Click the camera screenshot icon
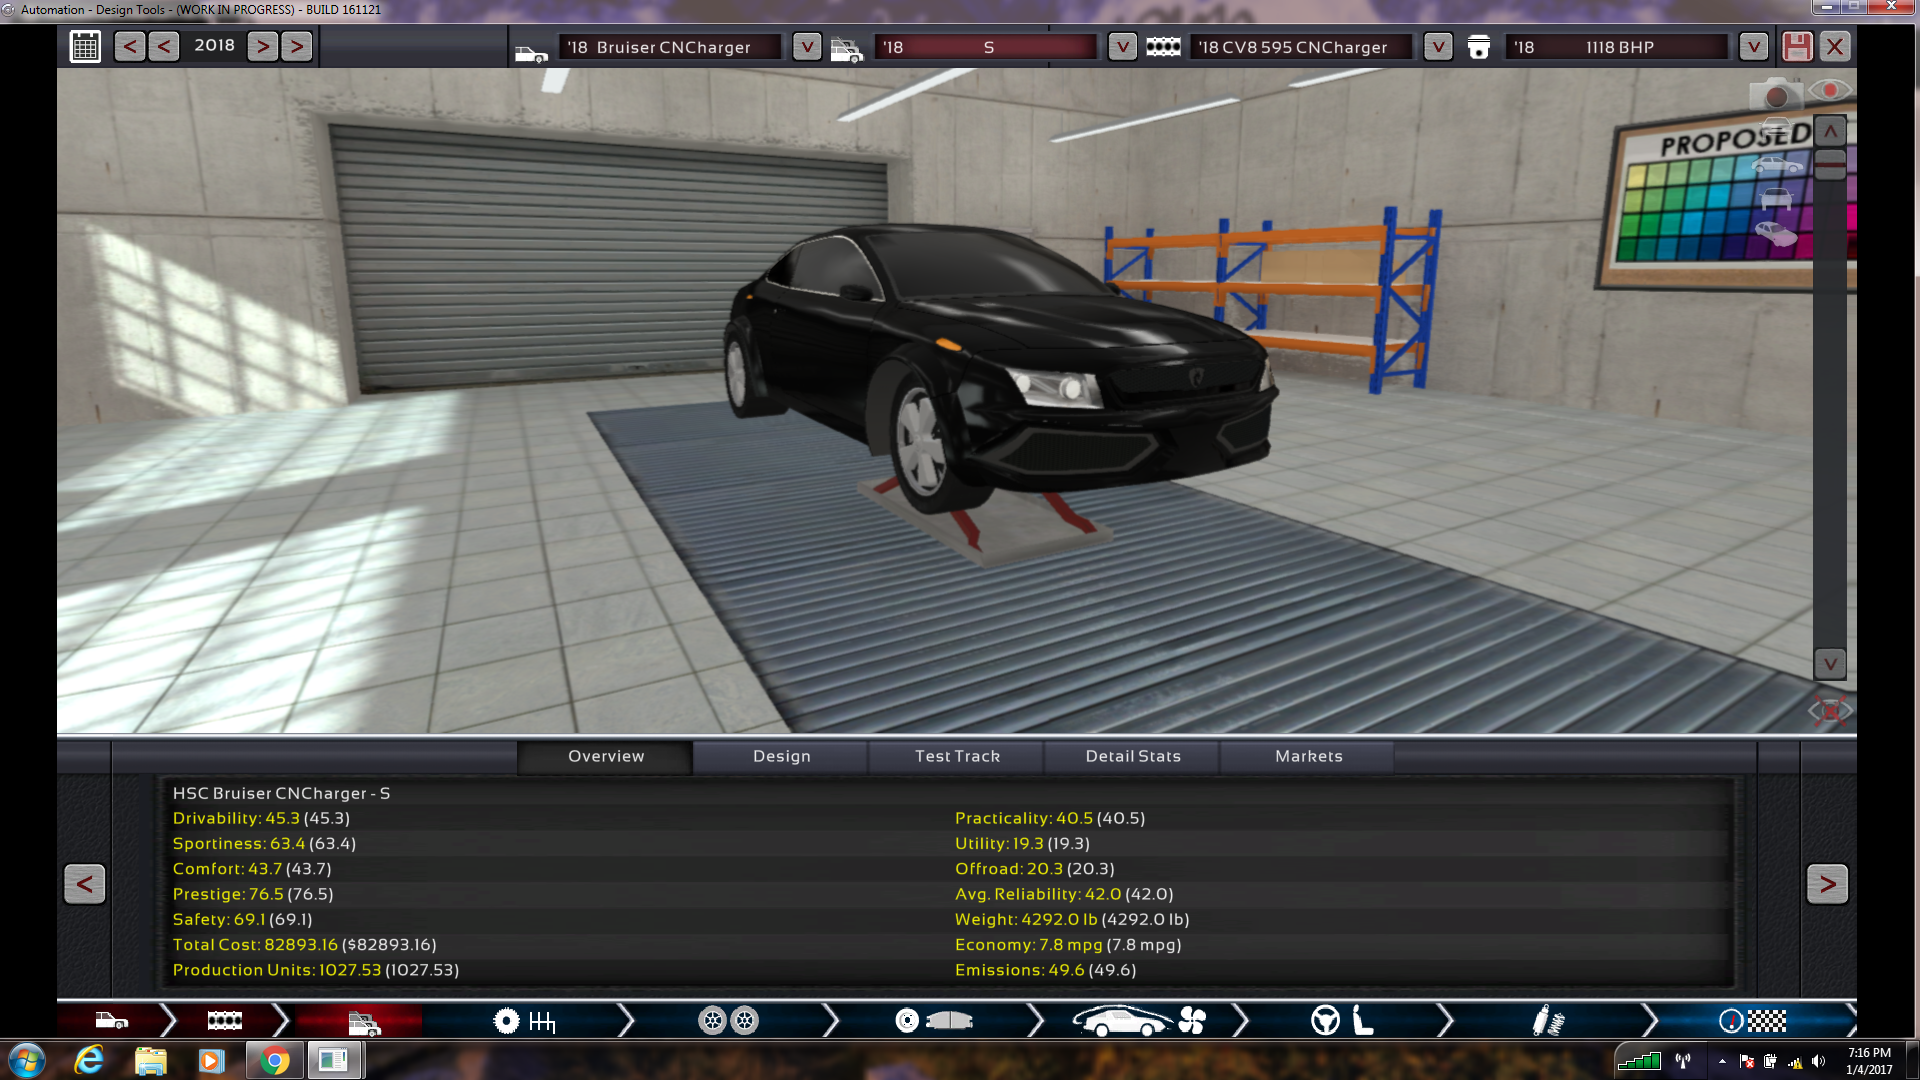The width and height of the screenshot is (1920, 1080). pos(1775,96)
